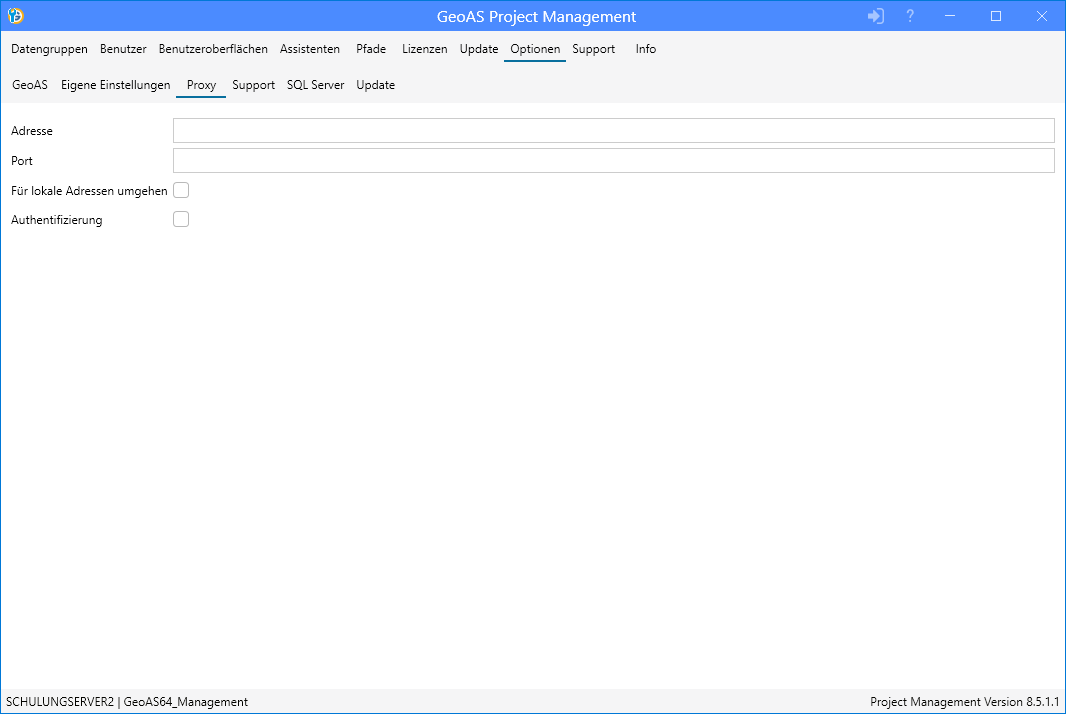The image size is (1066, 714).
Task: Enable 'Für lokale Adressen umgehen' checkbox
Action: click(181, 190)
